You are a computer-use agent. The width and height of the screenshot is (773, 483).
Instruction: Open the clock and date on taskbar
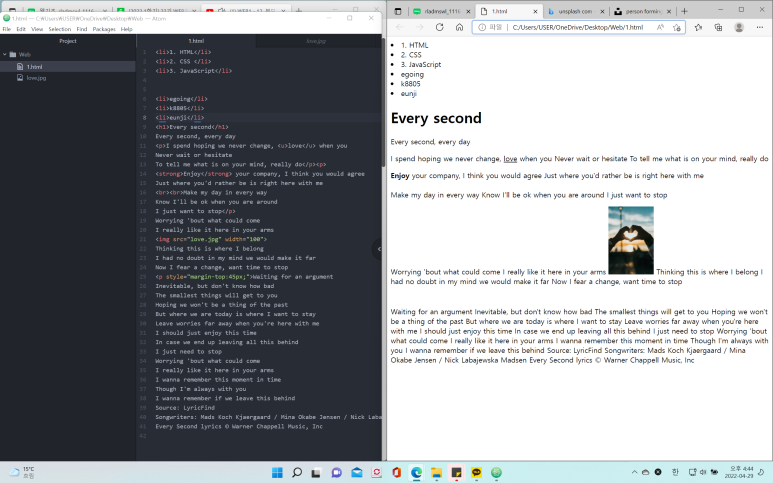click(741, 472)
